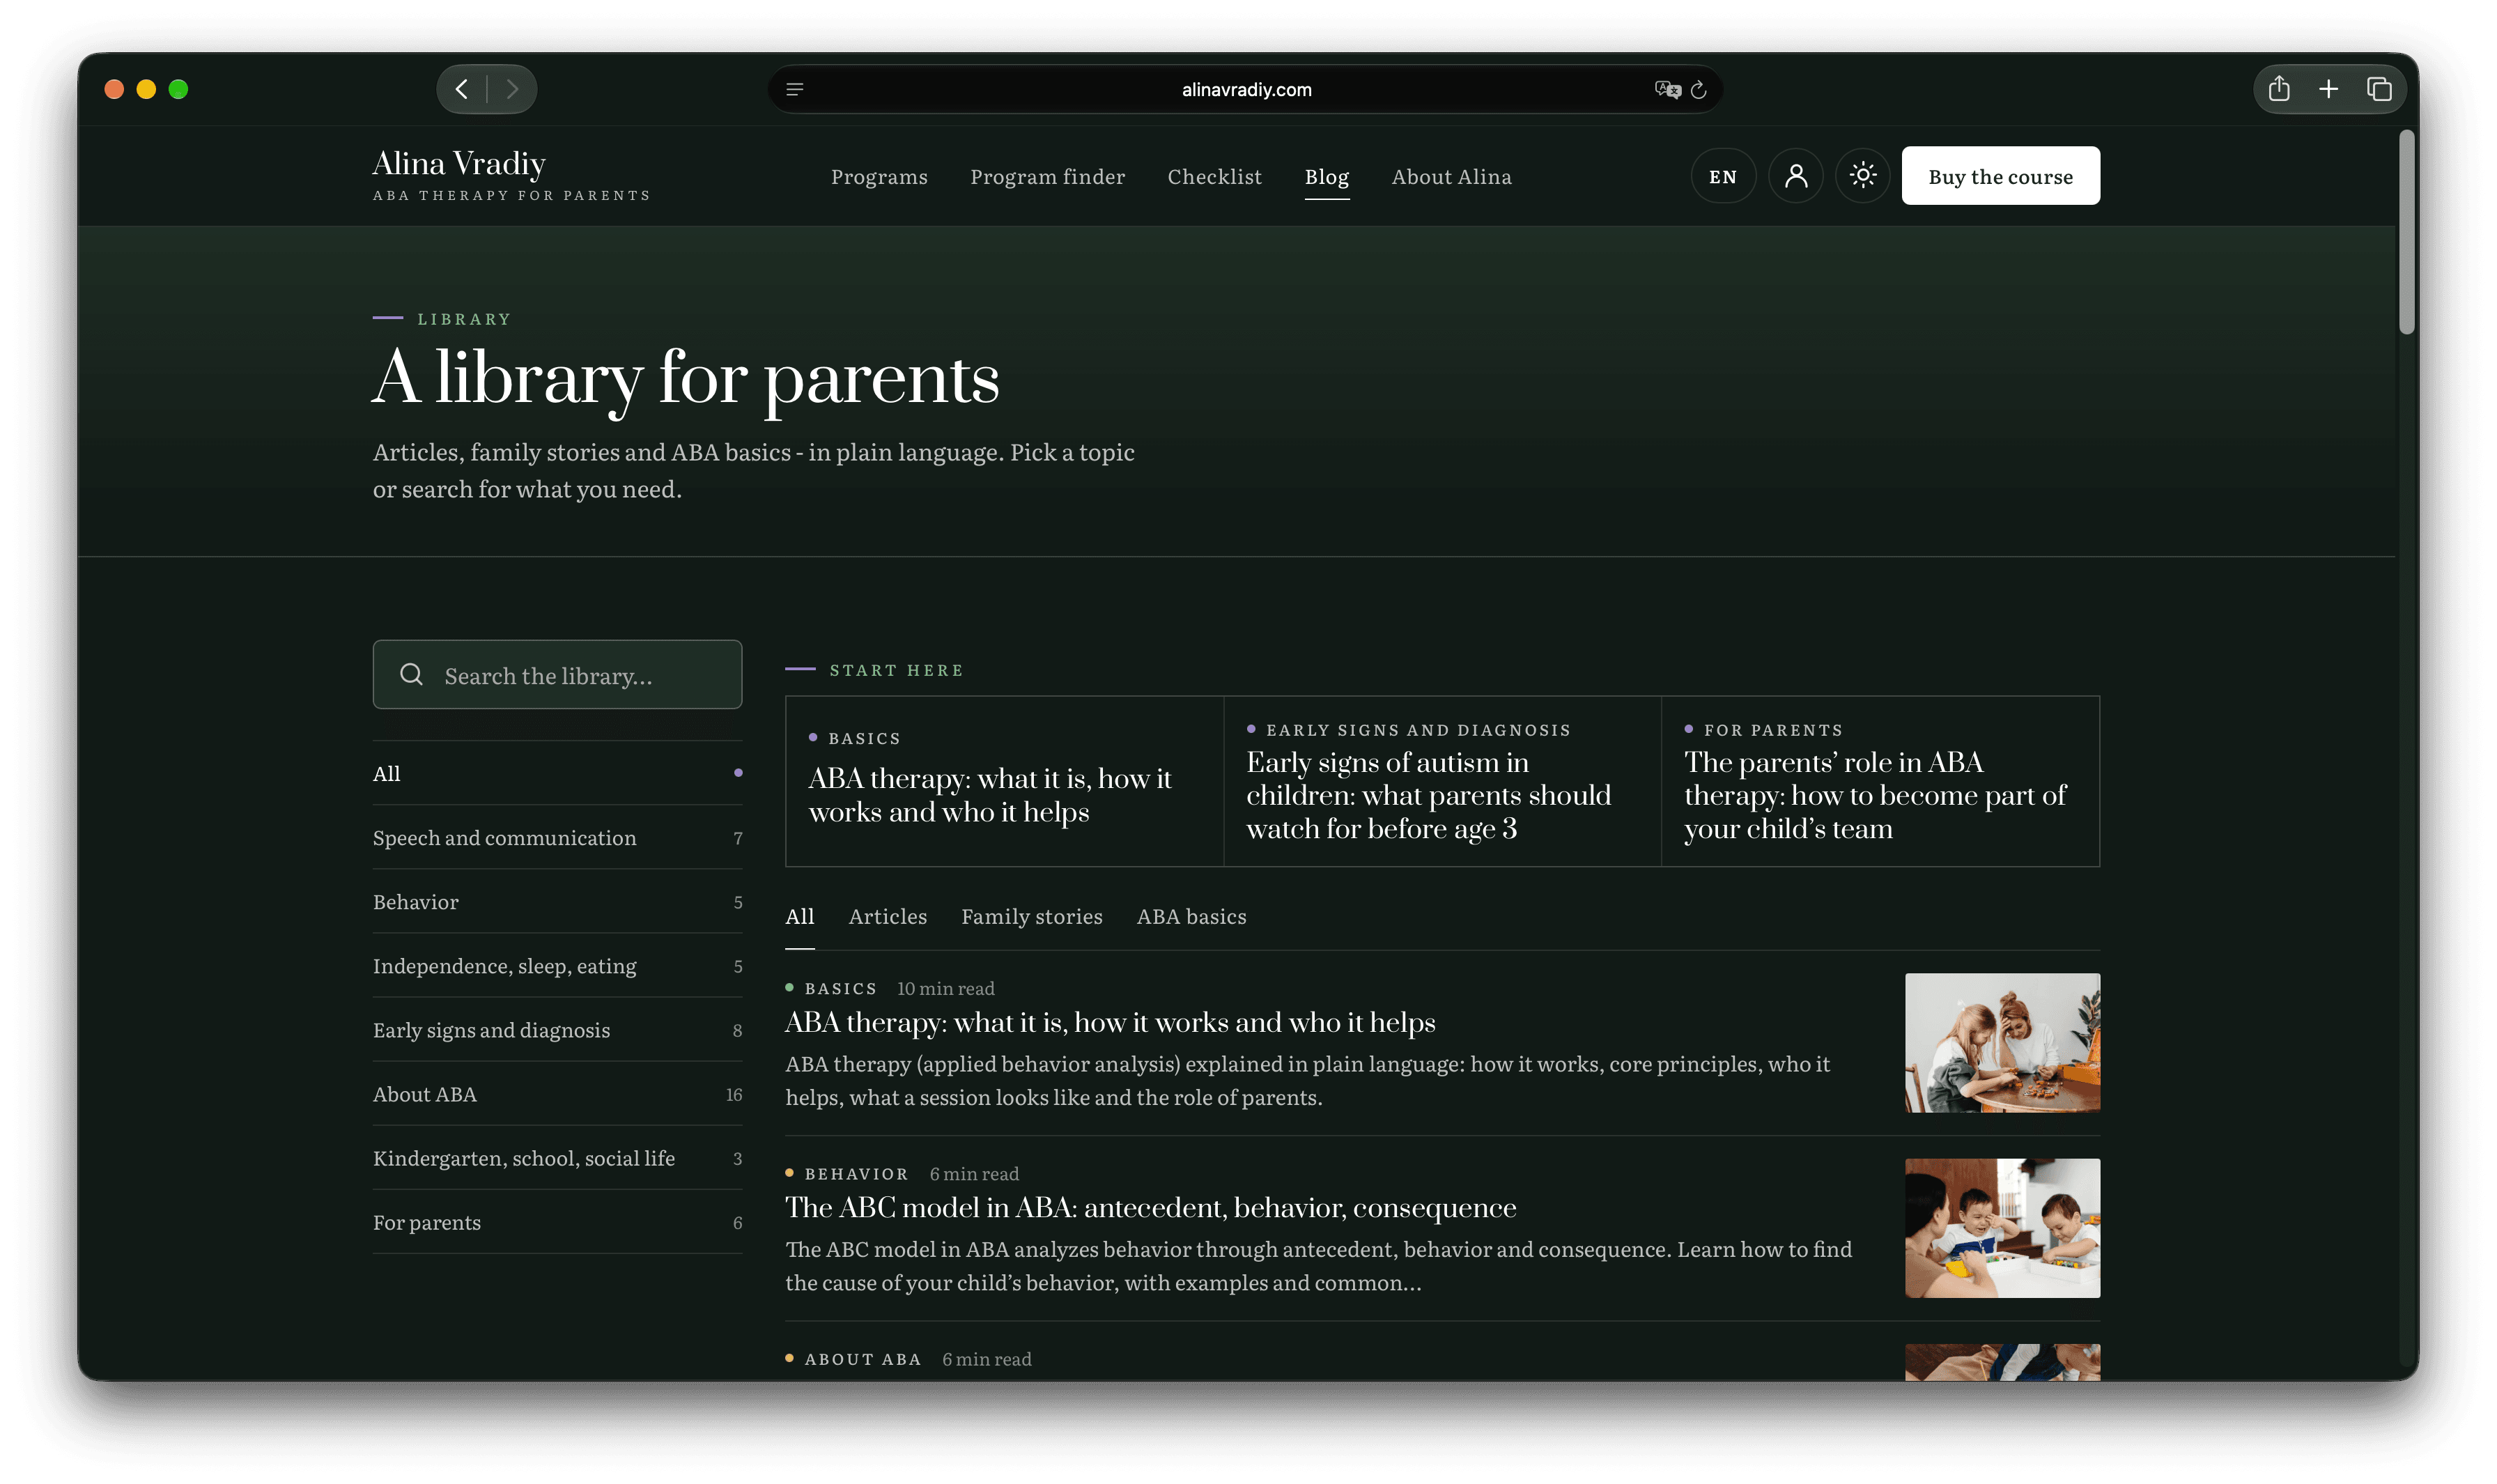2497x1484 pixels.
Task: Go forward with the browser forward arrow
Action: pyautogui.click(x=512, y=89)
